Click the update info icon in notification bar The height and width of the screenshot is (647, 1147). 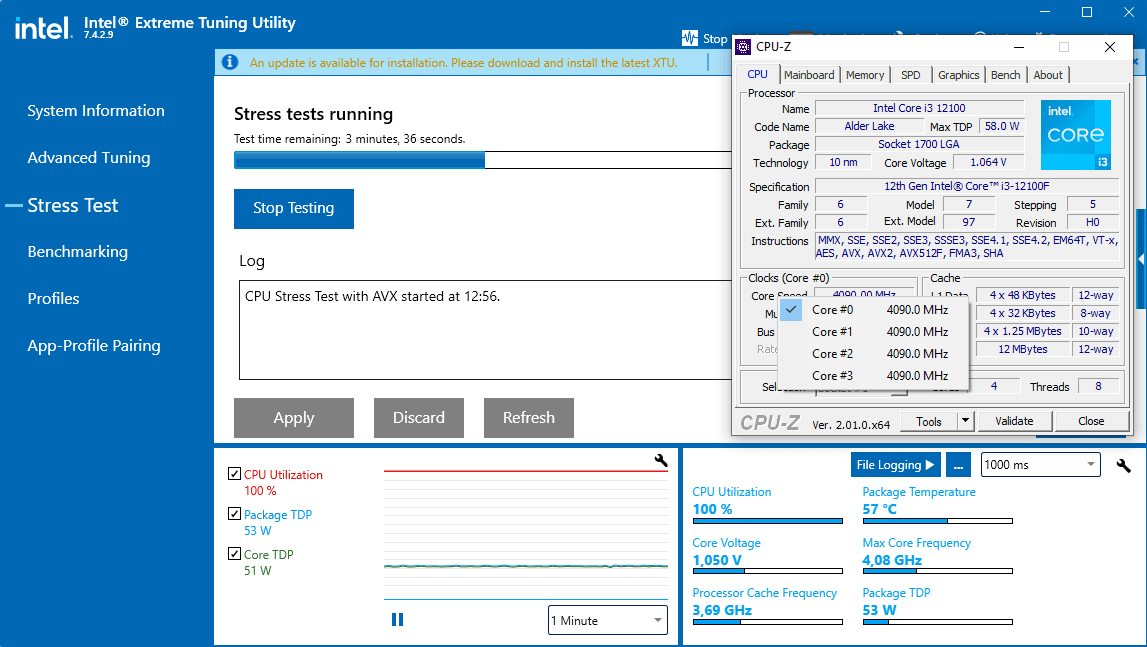tap(230, 62)
